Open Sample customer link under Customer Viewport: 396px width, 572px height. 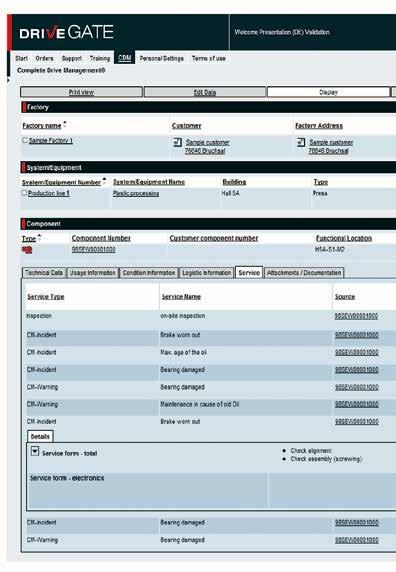tap(207, 142)
